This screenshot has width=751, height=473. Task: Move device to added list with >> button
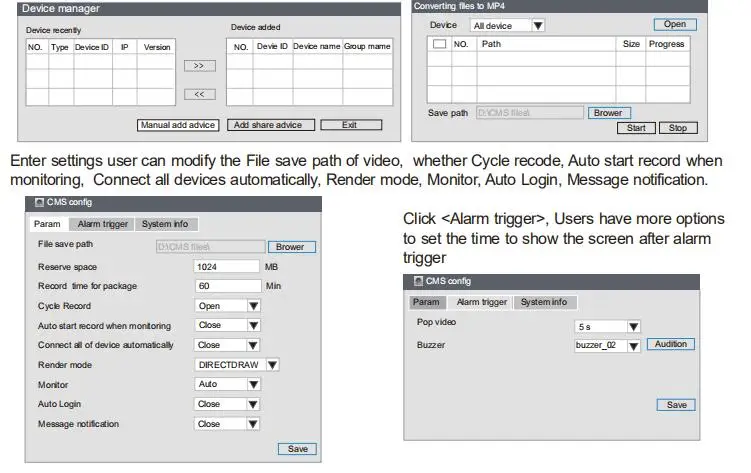coord(200,66)
